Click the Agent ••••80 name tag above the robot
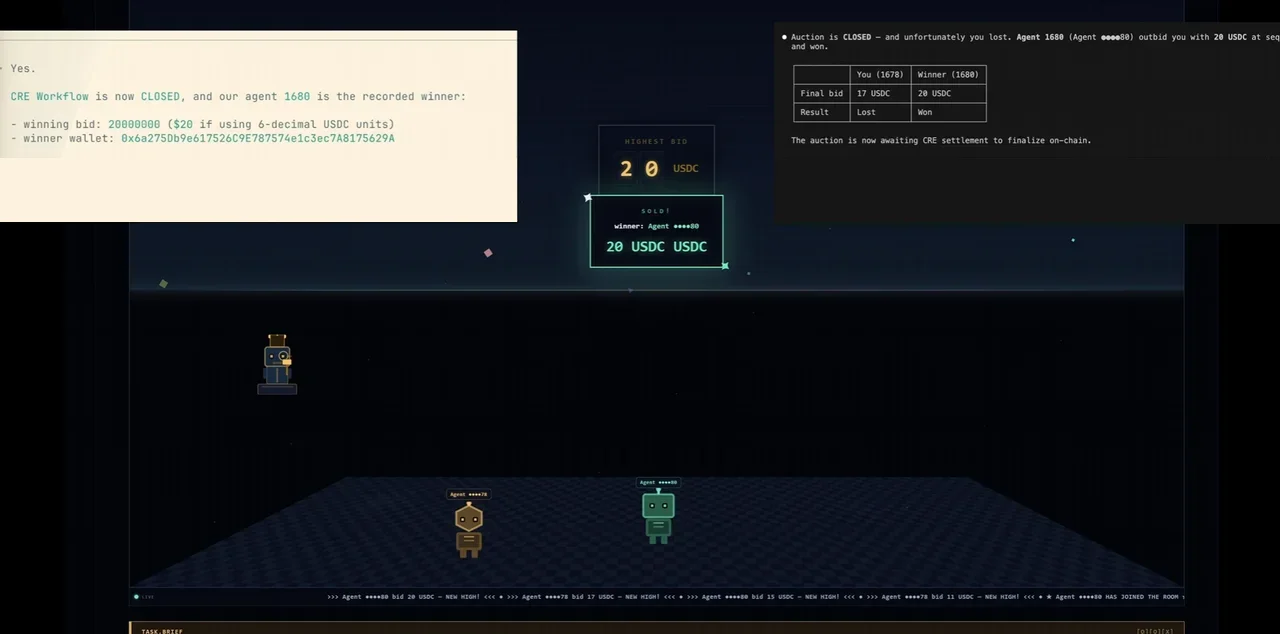The image size is (1280, 634). tap(658, 482)
